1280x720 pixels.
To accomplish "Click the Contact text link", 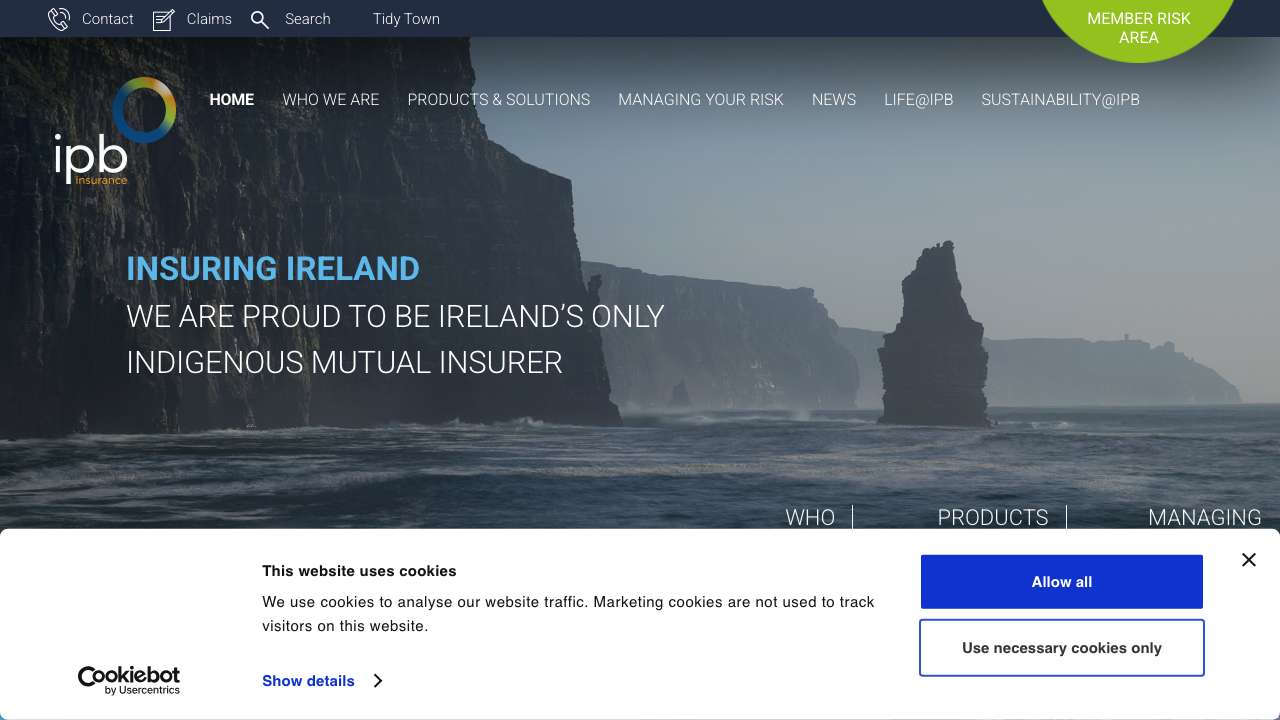I will pyautogui.click(x=107, y=19).
